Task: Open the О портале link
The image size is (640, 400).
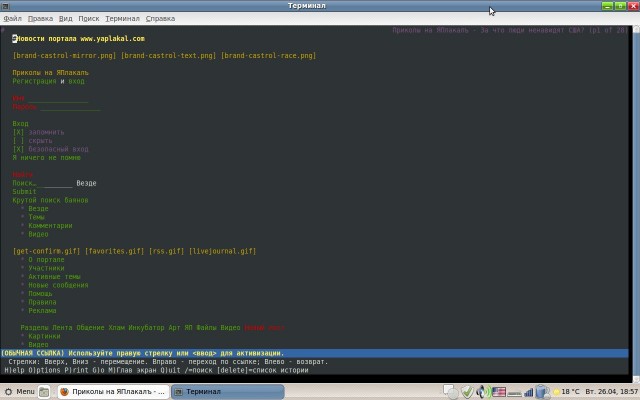Action: (46, 260)
